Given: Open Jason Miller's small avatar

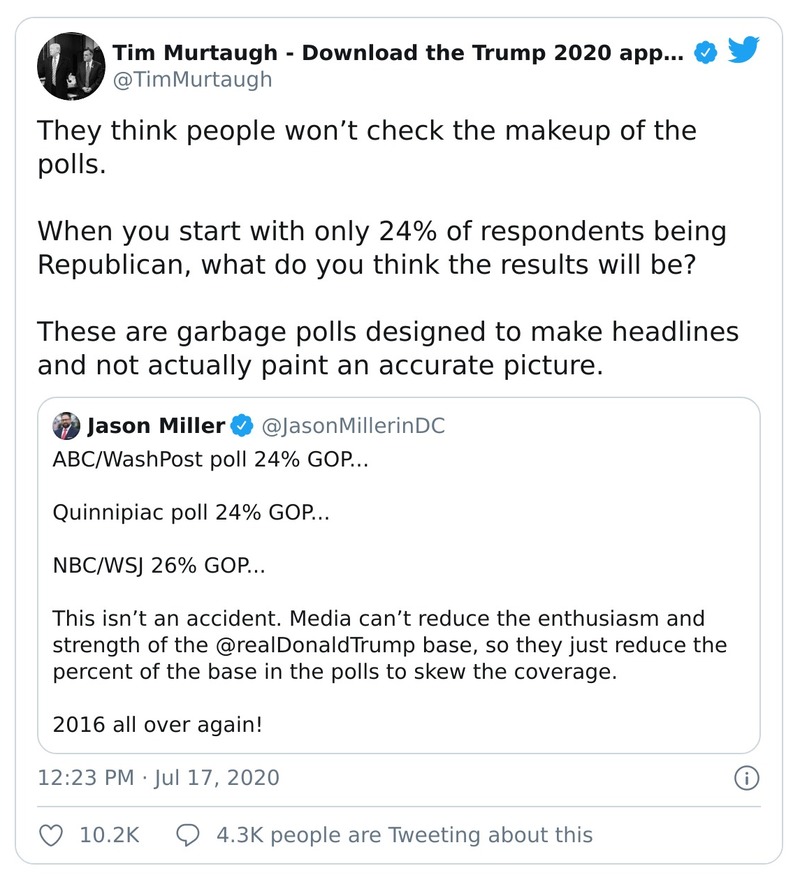Looking at the screenshot, I should [67, 426].
